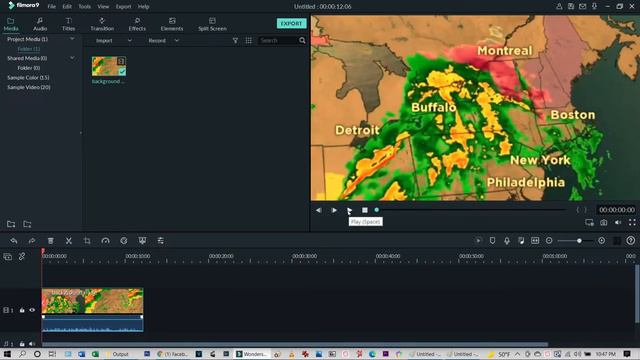
Task: Open Windows Start menu in the taskbar
Action: tap(7, 354)
